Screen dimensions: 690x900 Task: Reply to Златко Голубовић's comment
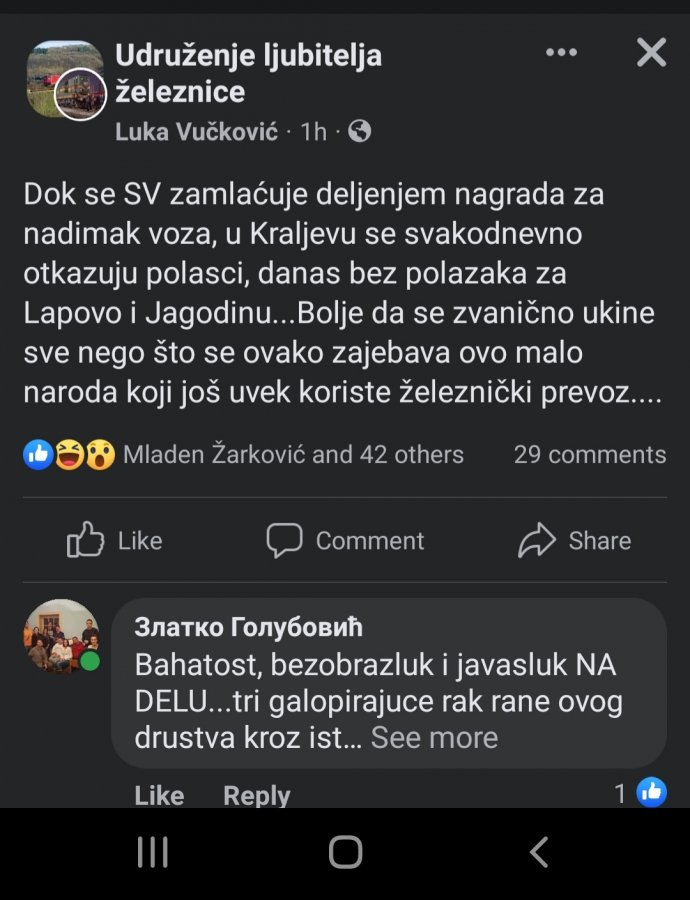256,795
